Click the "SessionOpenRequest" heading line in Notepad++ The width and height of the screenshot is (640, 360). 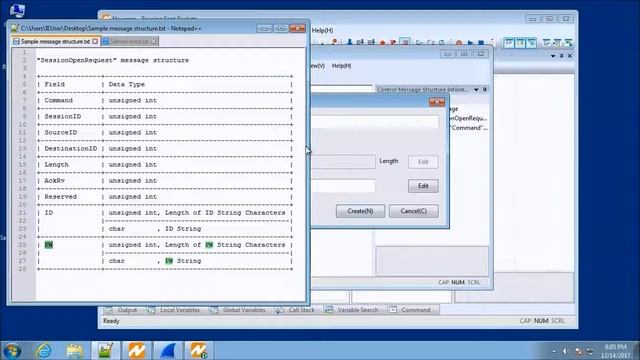113,60
